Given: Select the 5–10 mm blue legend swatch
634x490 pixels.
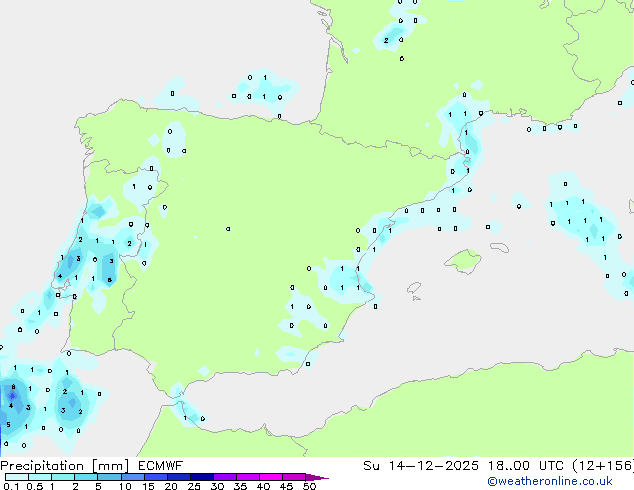Looking at the screenshot, I should coord(111,477).
